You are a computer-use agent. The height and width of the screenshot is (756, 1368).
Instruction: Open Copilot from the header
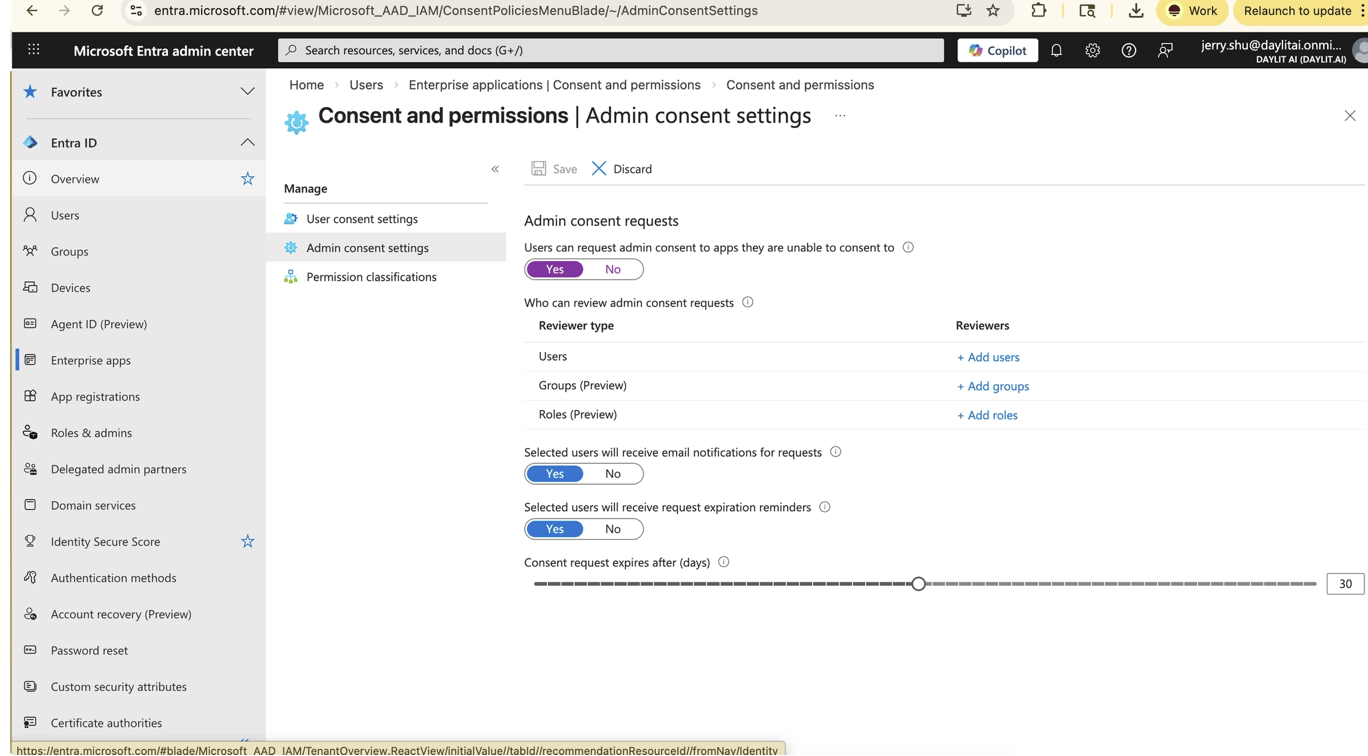pos(997,50)
